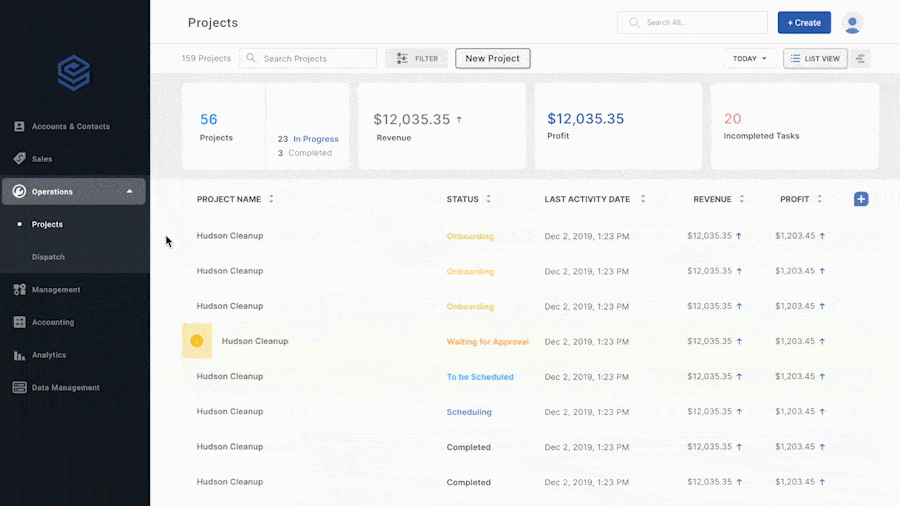Click the blue plus add-column icon
The height and width of the screenshot is (506, 900).
click(861, 199)
